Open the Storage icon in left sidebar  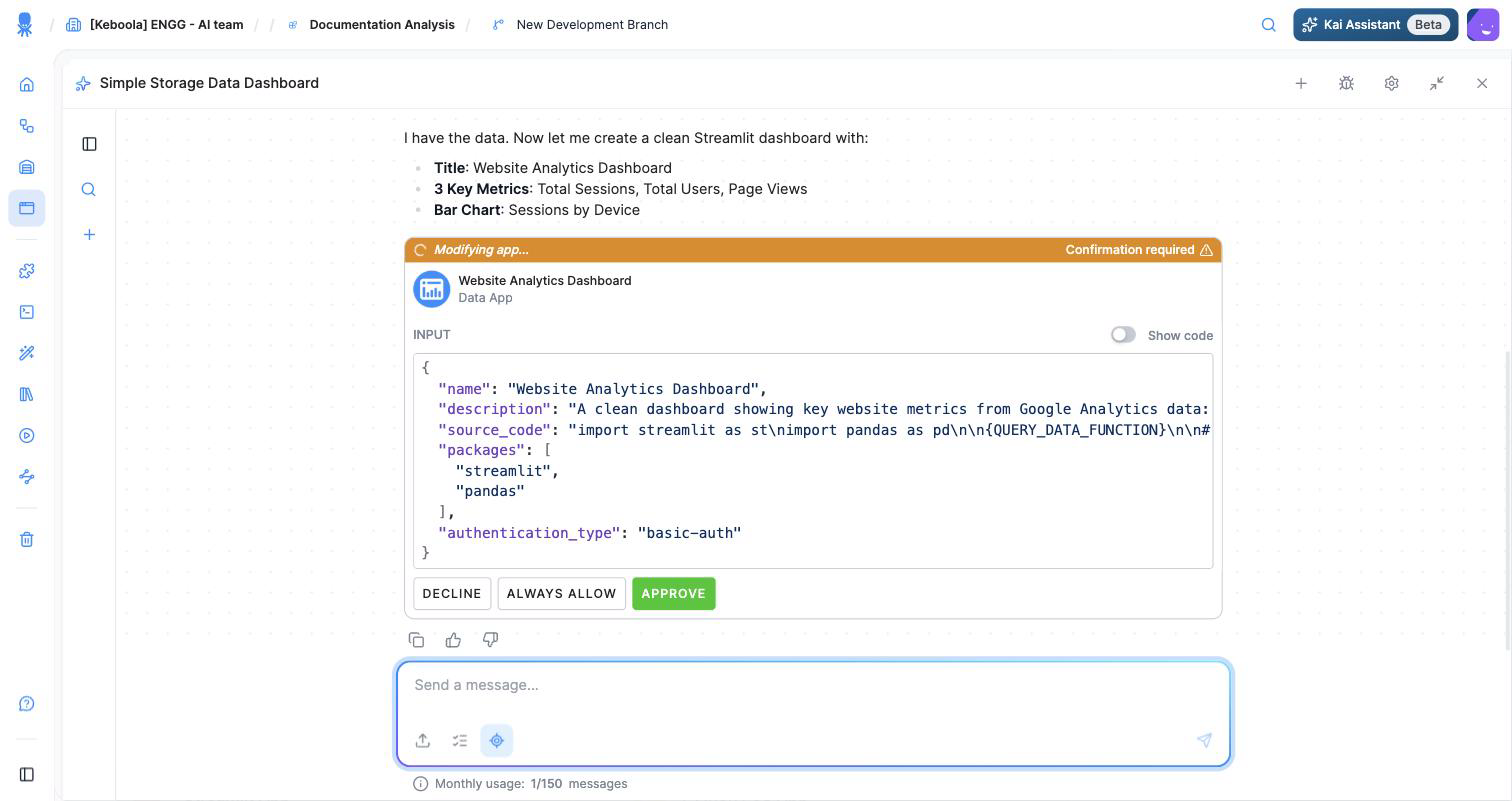pyautogui.click(x=27, y=167)
